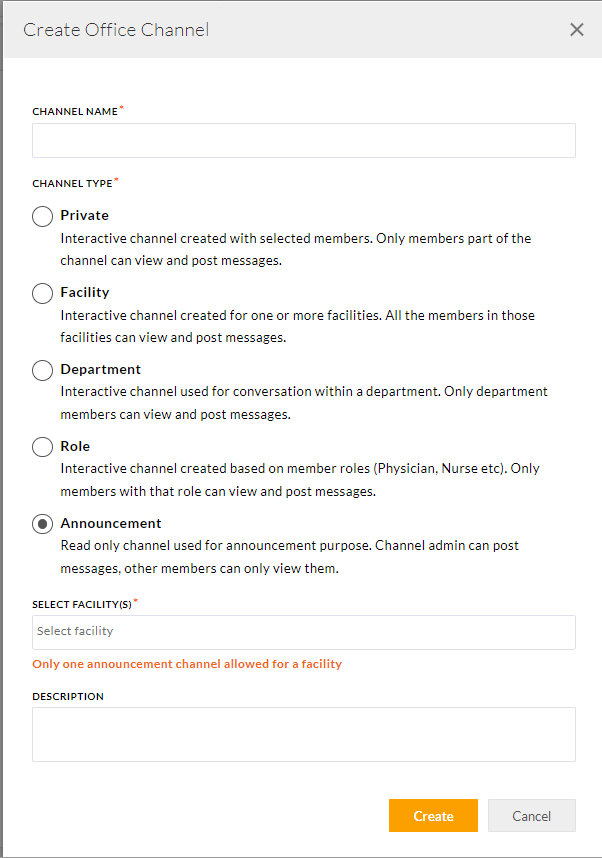The width and height of the screenshot is (602, 858).
Task: Click the Create Office Channel title
Action: (x=116, y=30)
